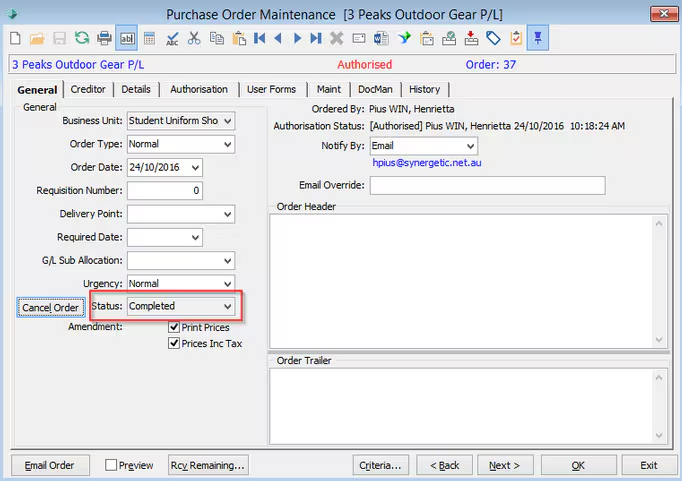Click the Email Override input field

(x=488, y=185)
